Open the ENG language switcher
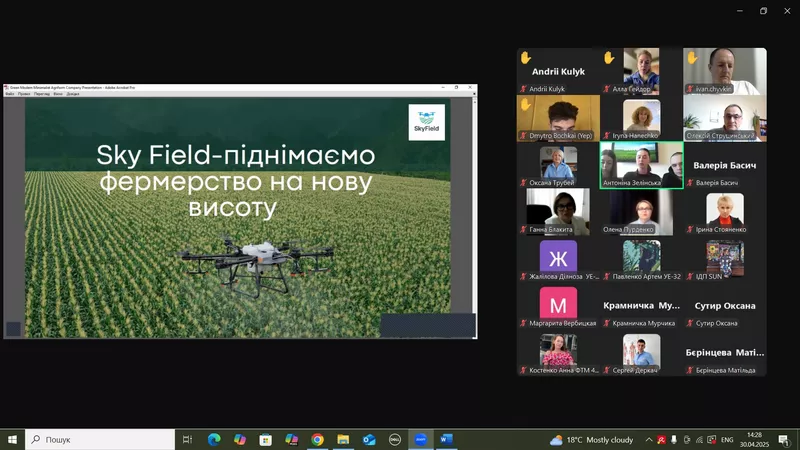Screen dimensions: 800x450 727,440
